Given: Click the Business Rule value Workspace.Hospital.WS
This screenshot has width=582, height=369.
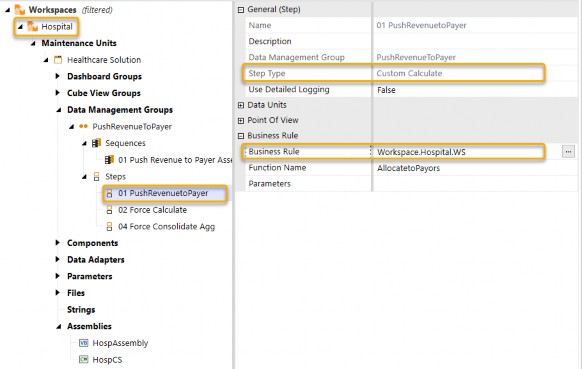Looking at the screenshot, I should point(421,152).
